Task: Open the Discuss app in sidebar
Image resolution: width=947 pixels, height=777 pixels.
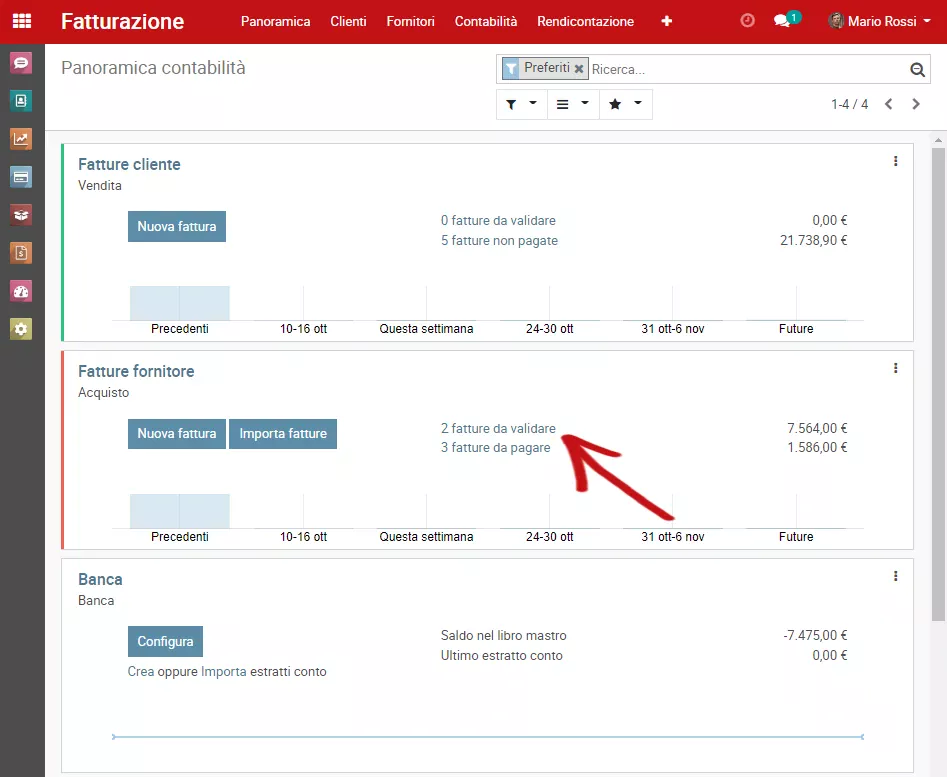Action: click(21, 63)
